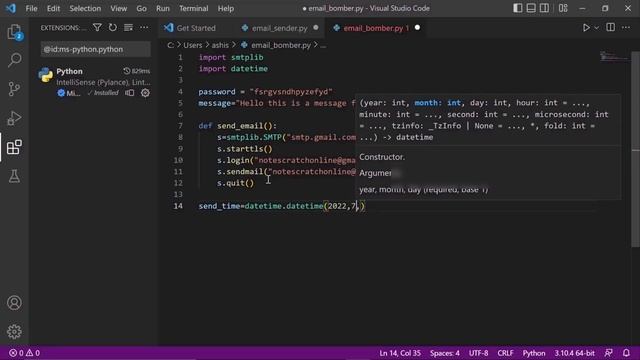Screen dimensions: 640x360
Task: Open Extensions panel more actions menu
Action: (x=144, y=28)
